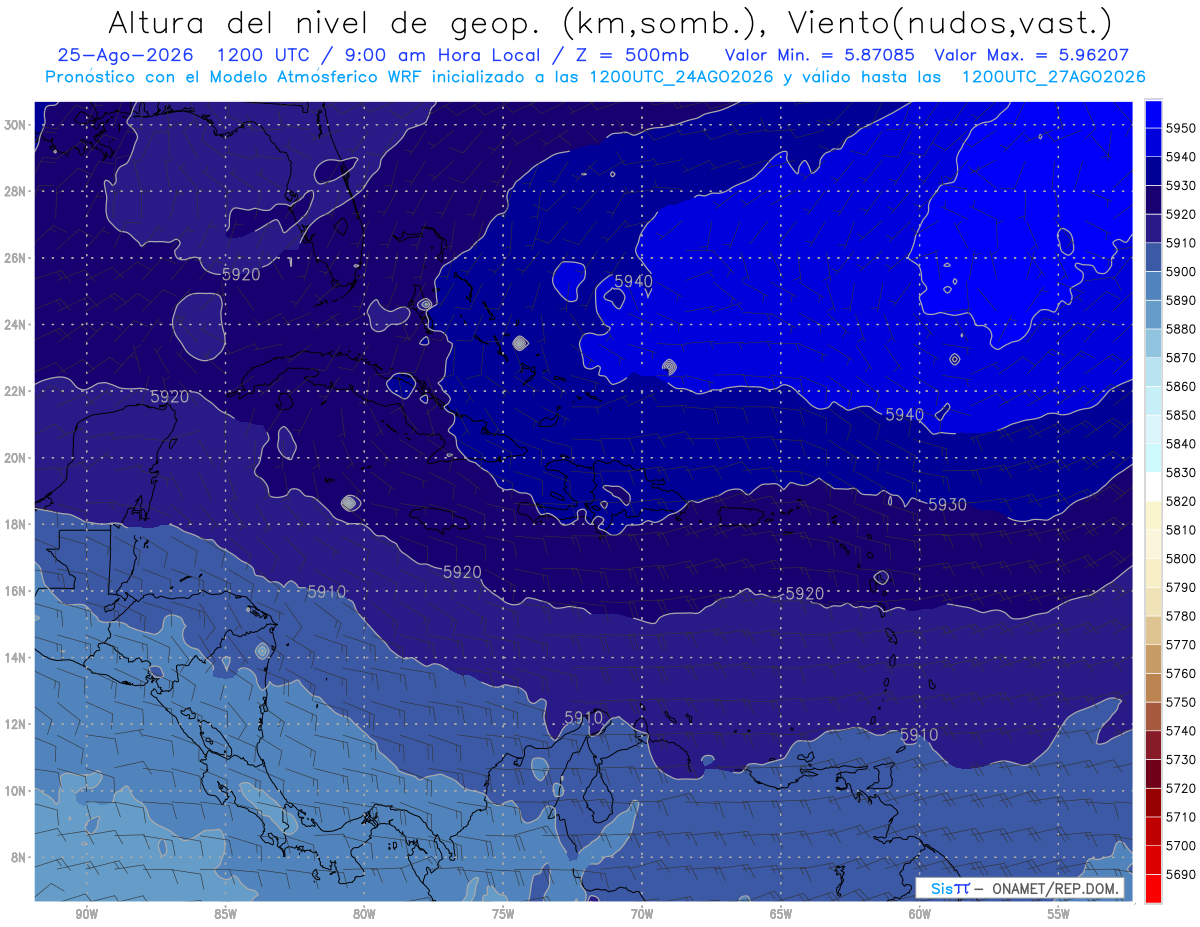Pick the bright red bottom legend swatch below 5690
Screen dimensions: 1200x927
pyautogui.click(x=1152, y=888)
